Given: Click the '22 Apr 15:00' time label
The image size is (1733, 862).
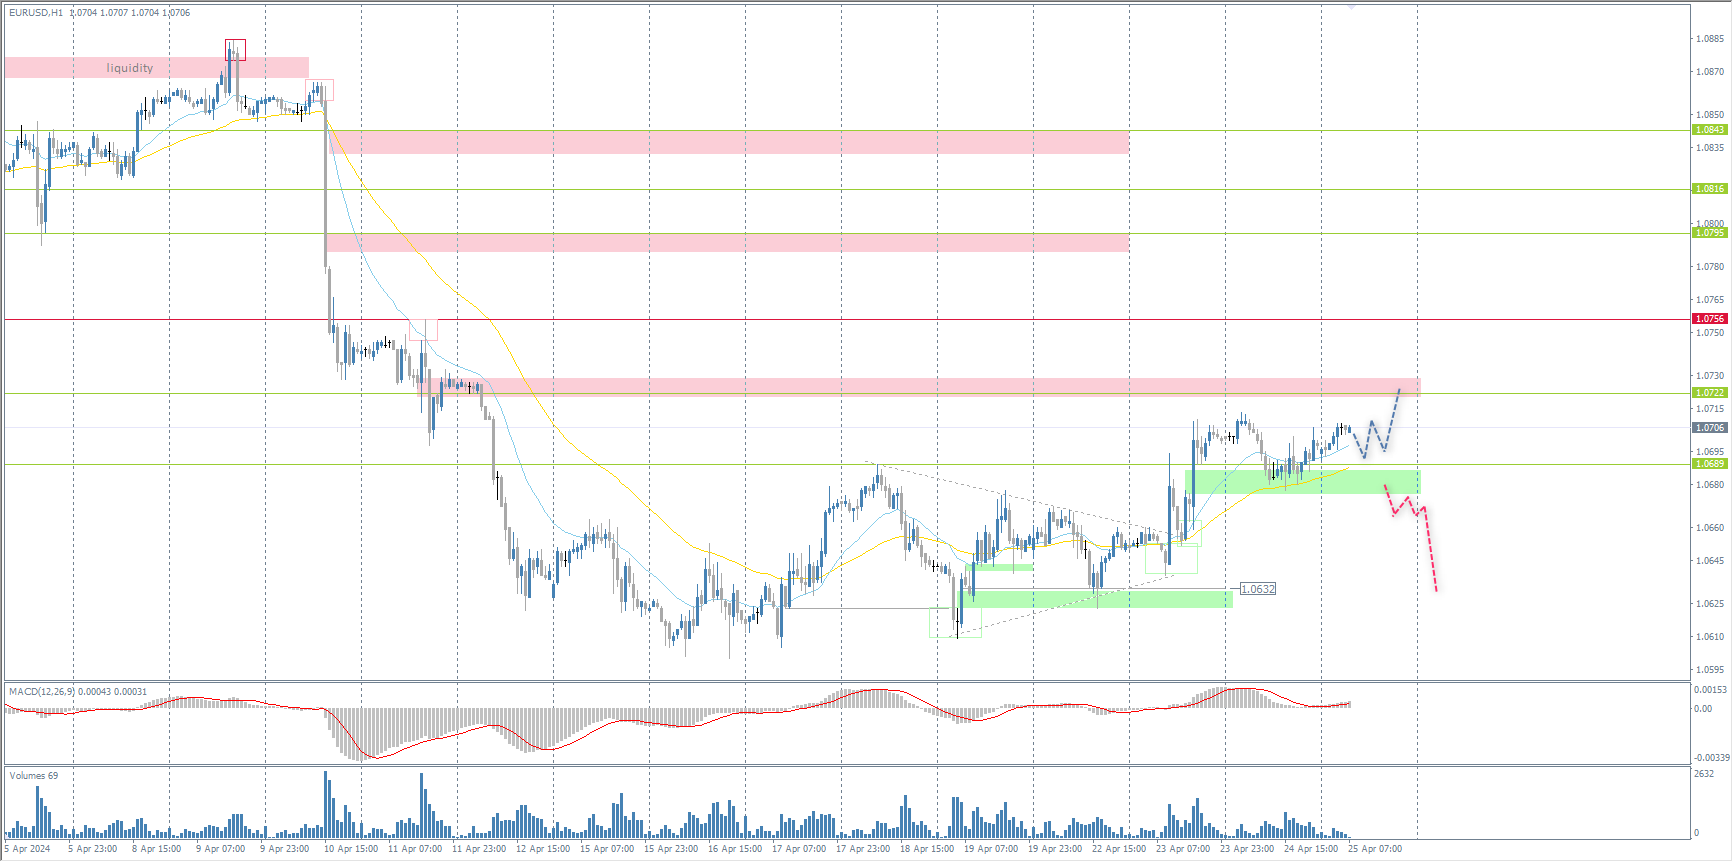Looking at the screenshot, I should point(1119,849).
